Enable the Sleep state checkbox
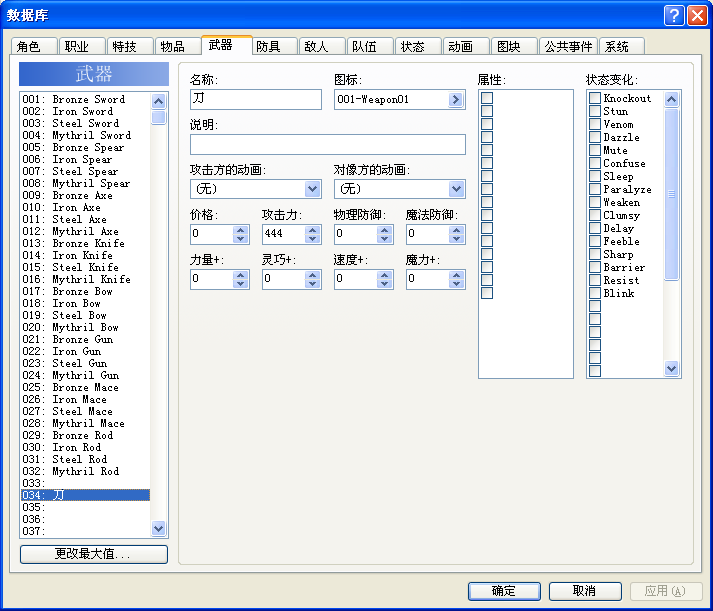This screenshot has height=611, width=713. (595, 176)
